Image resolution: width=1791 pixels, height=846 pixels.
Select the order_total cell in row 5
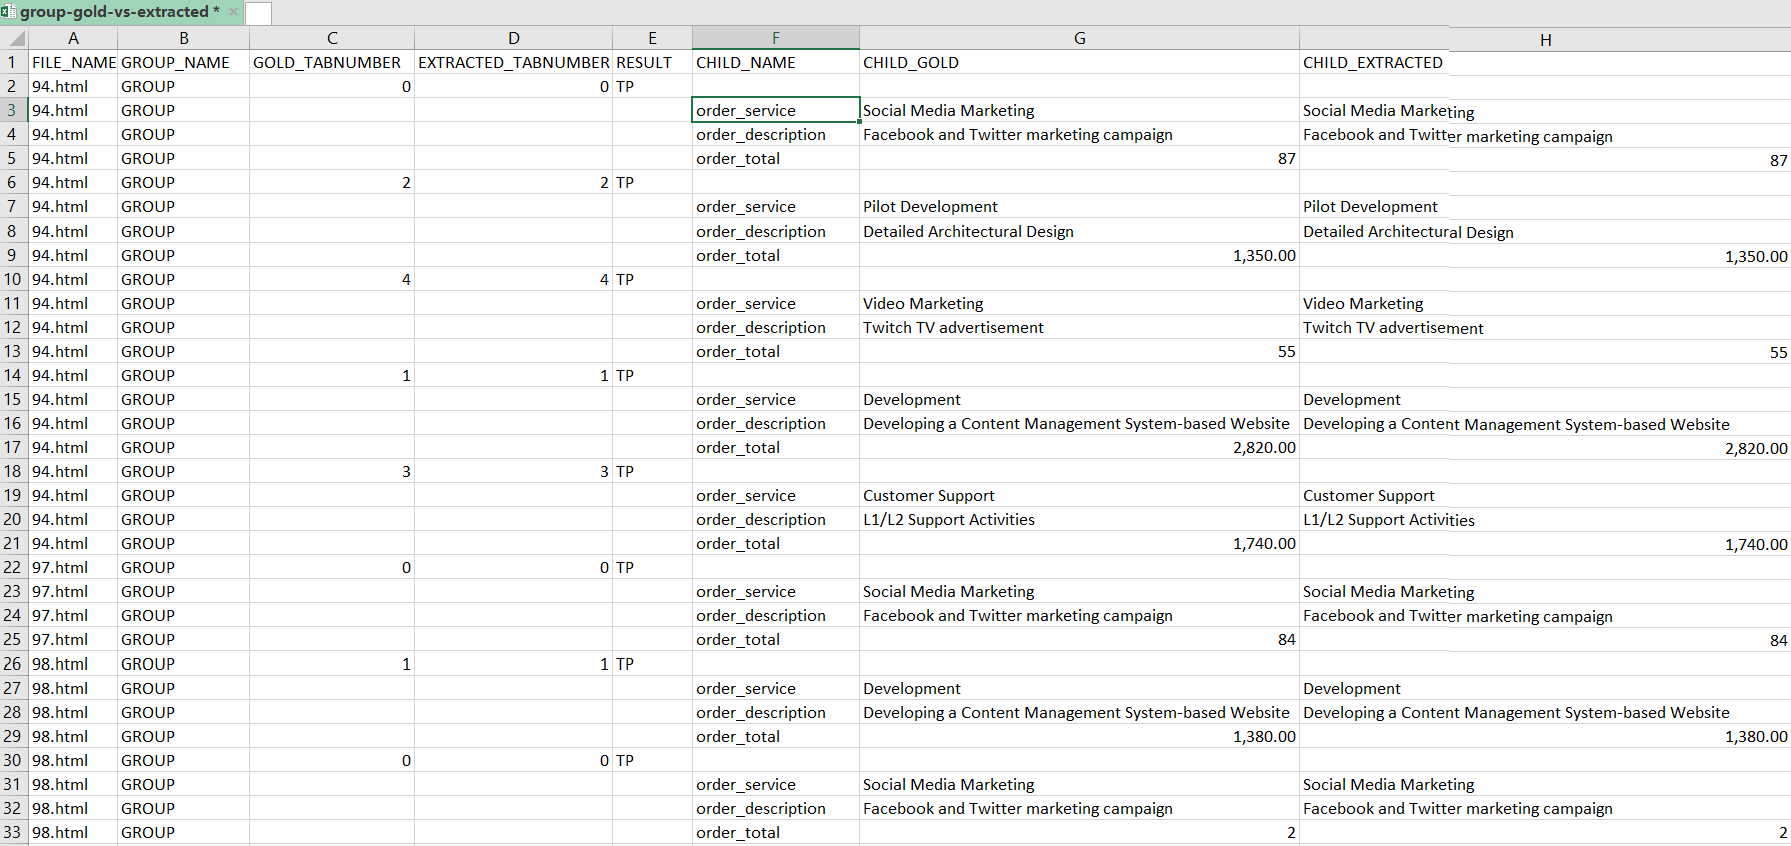pos(776,158)
